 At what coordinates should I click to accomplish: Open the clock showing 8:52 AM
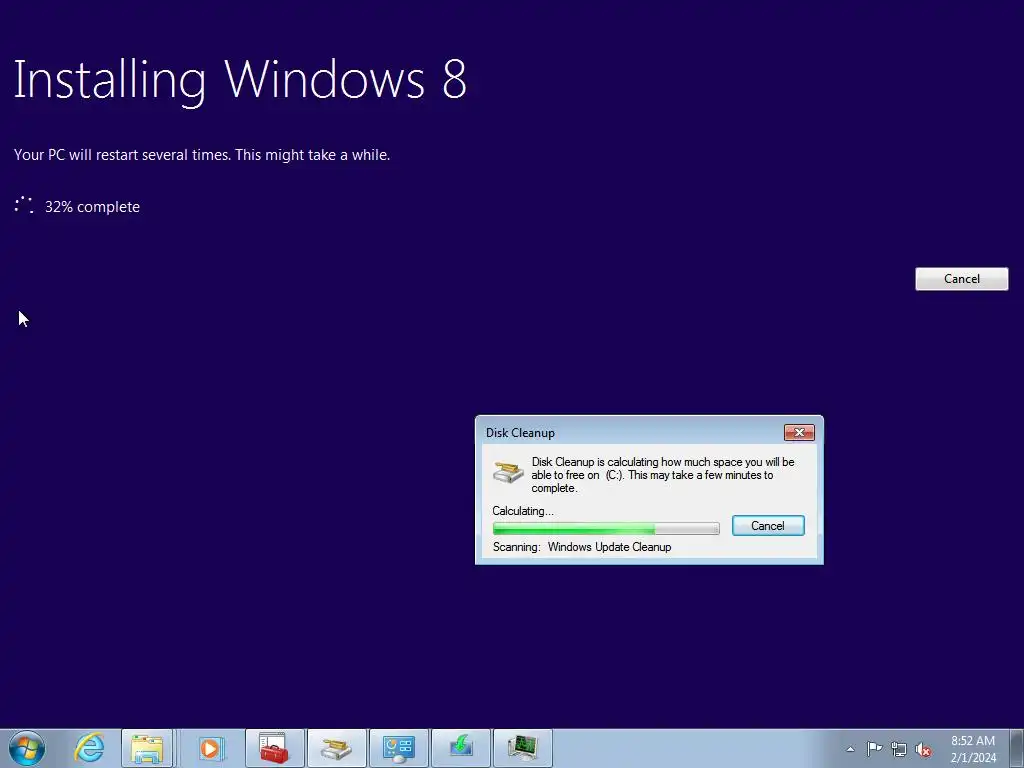click(973, 749)
